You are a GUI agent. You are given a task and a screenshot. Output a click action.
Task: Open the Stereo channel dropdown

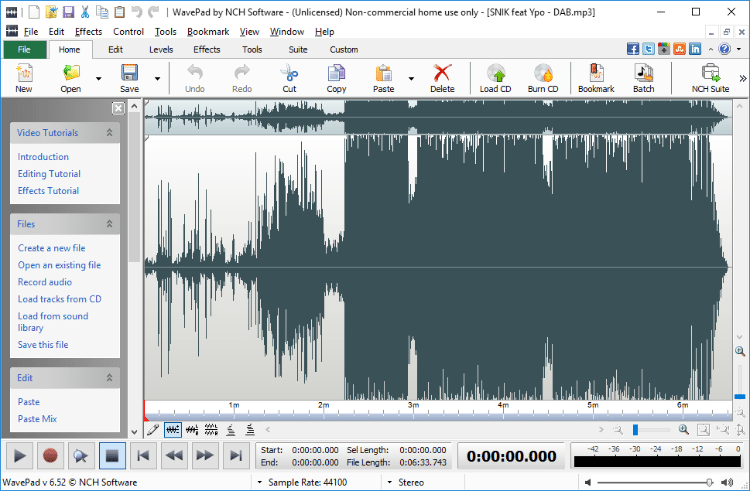[x=390, y=482]
